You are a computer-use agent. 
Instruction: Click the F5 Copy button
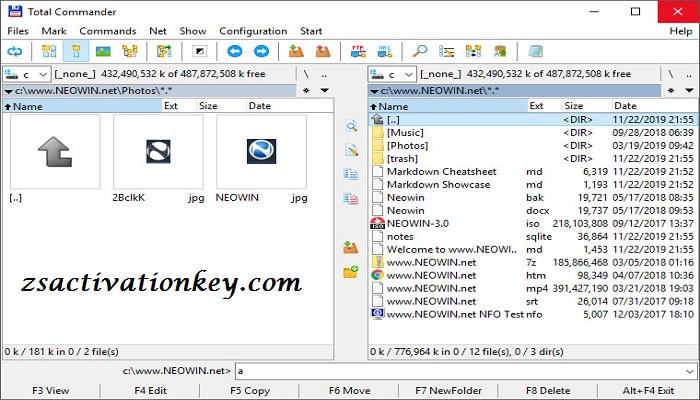pyautogui.click(x=250, y=391)
